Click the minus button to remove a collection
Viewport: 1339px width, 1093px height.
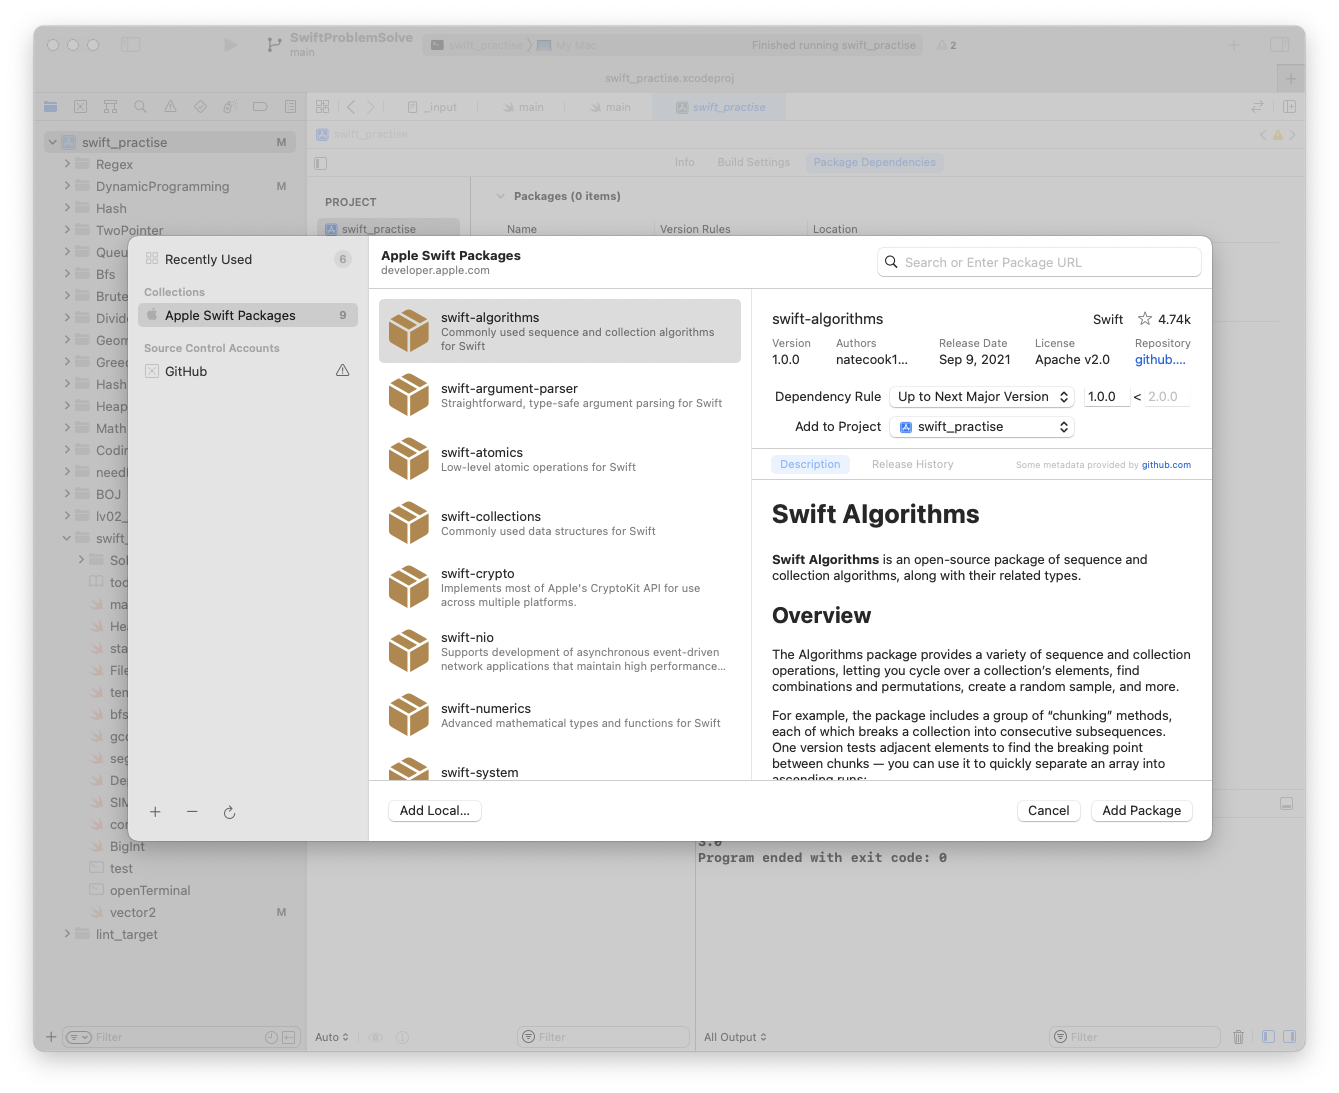point(192,812)
